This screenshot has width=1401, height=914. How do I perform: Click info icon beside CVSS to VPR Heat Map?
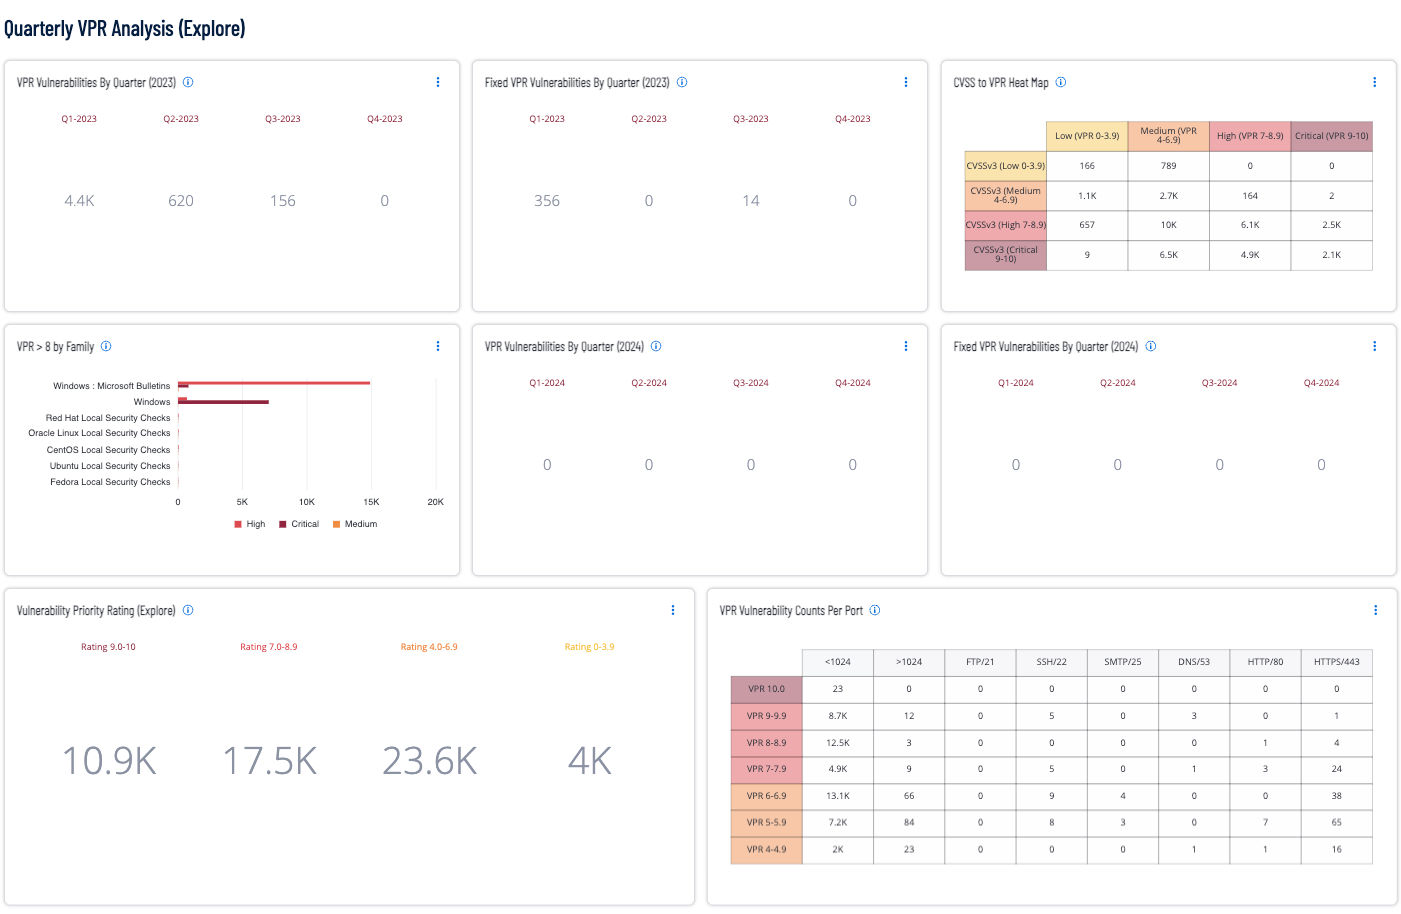point(1061,83)
